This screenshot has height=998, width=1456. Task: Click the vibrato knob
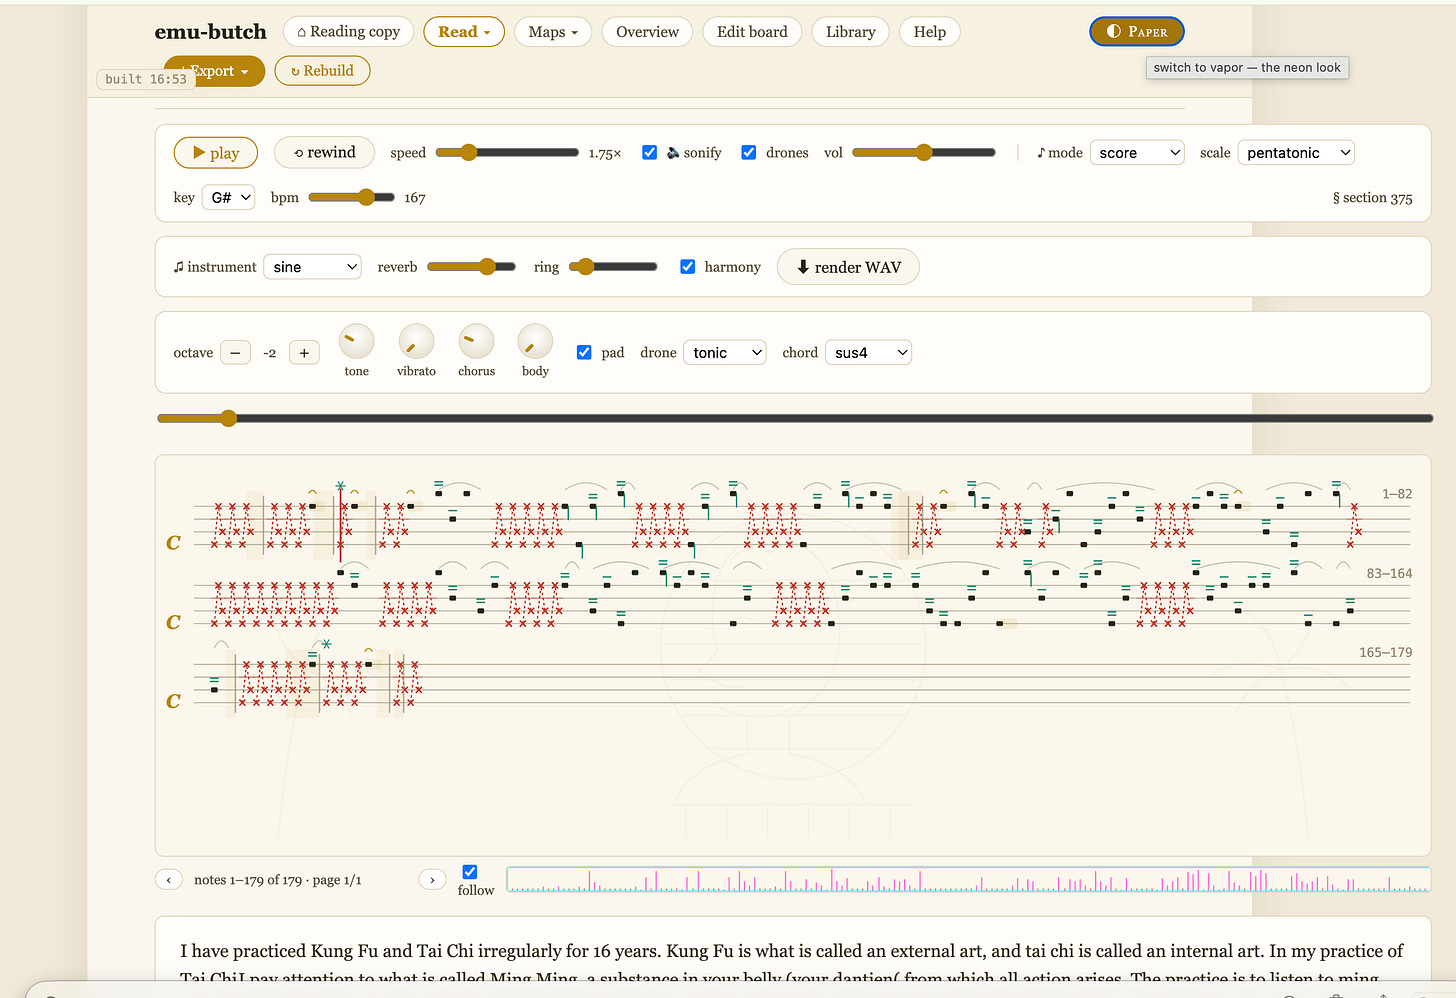[x=416, y=342]
